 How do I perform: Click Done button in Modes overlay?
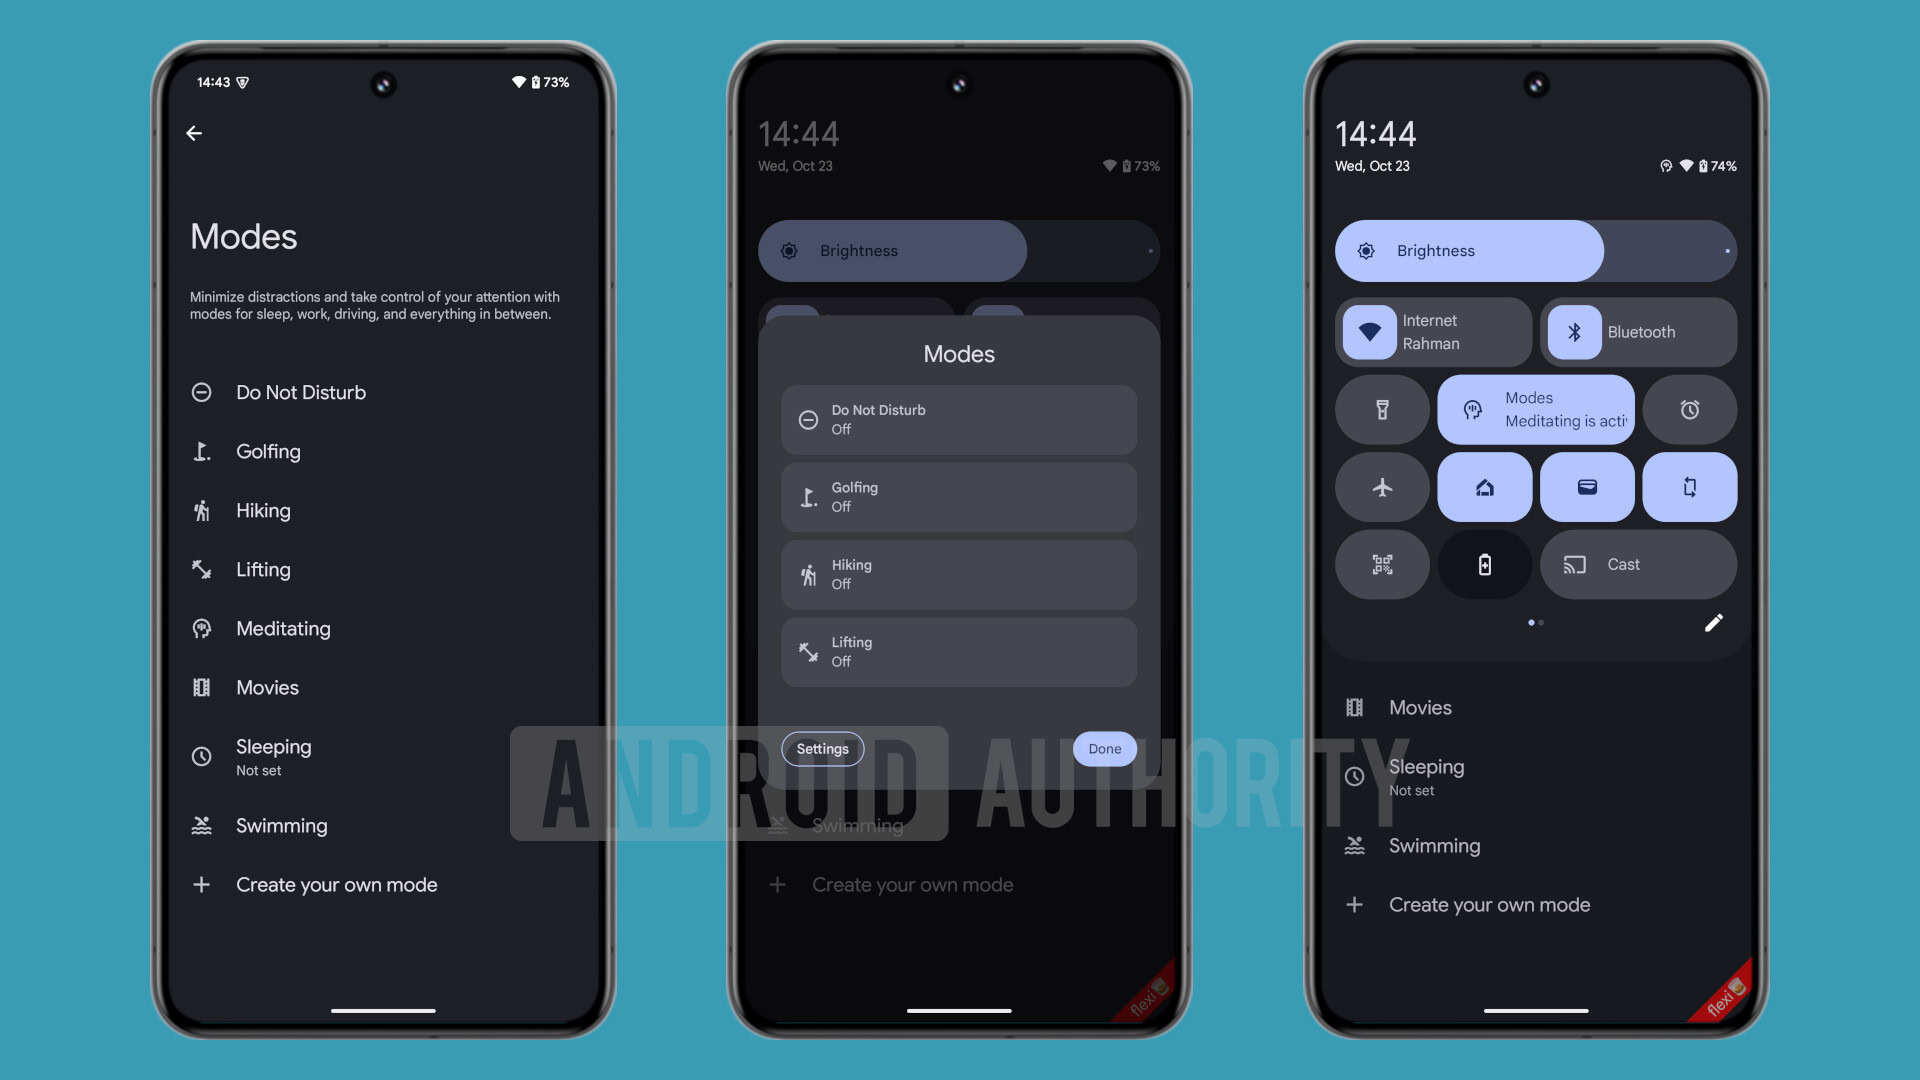pyautogui.click(x=1105, y=748)
